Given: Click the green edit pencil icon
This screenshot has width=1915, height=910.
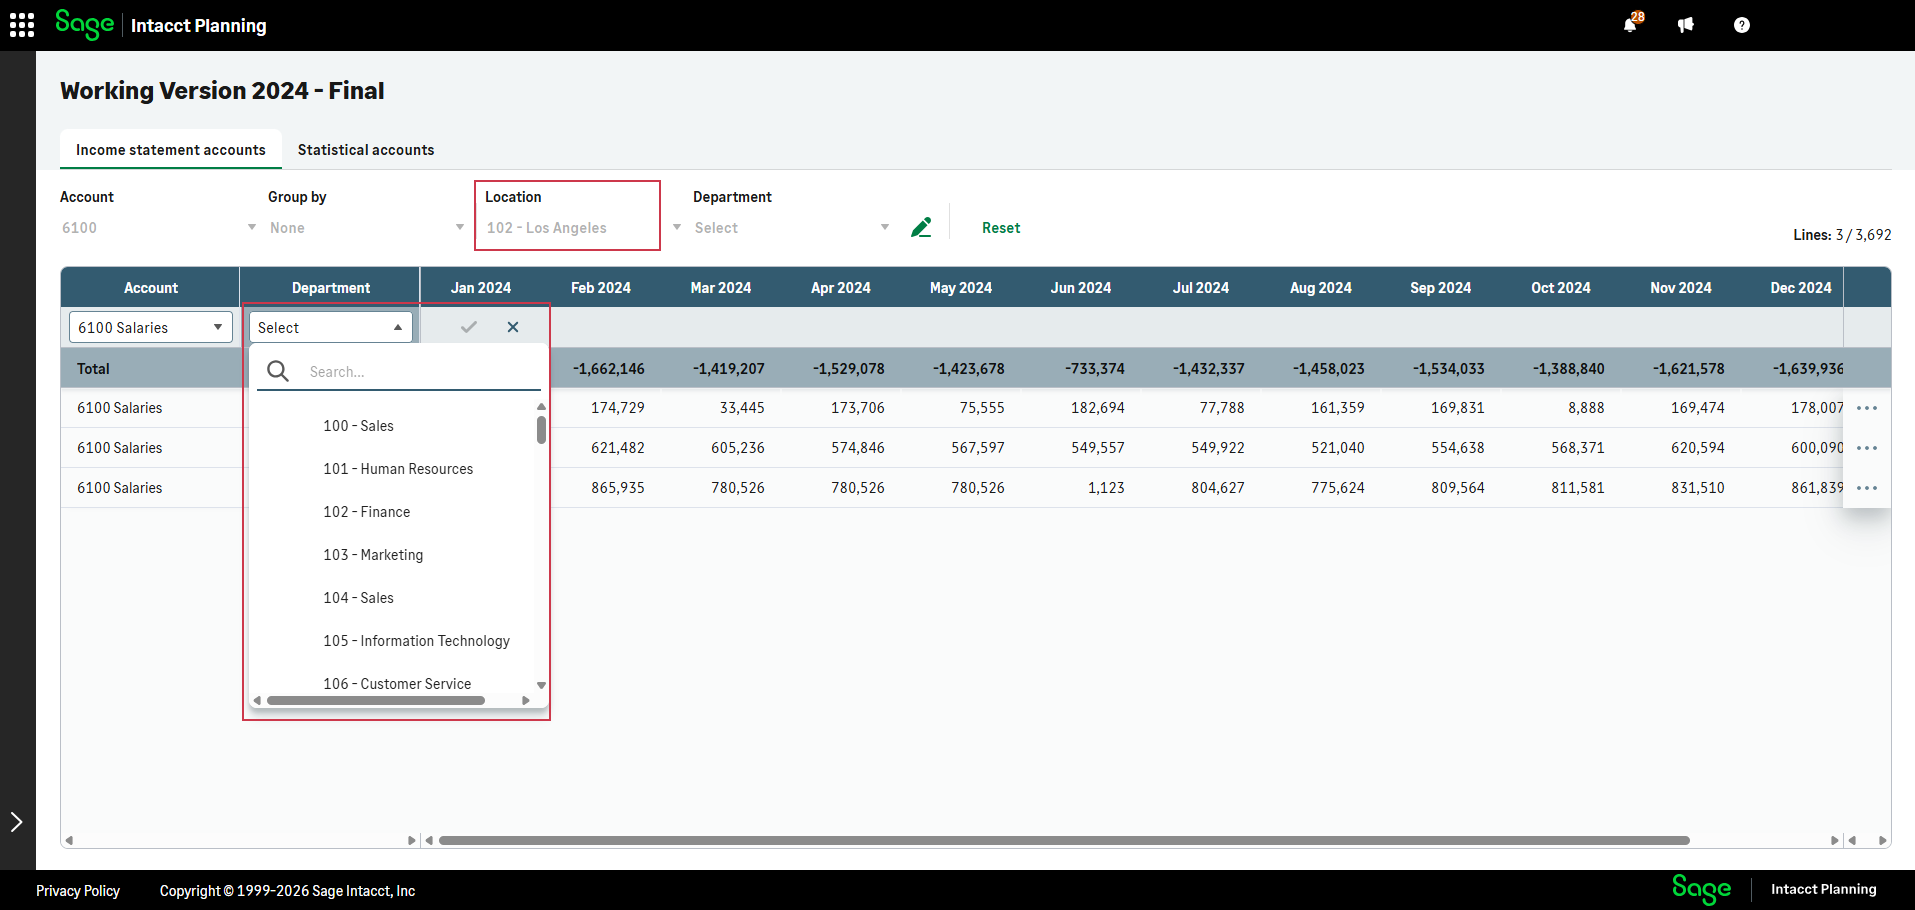Looking at the screenshot, I should tap(921, 228).
